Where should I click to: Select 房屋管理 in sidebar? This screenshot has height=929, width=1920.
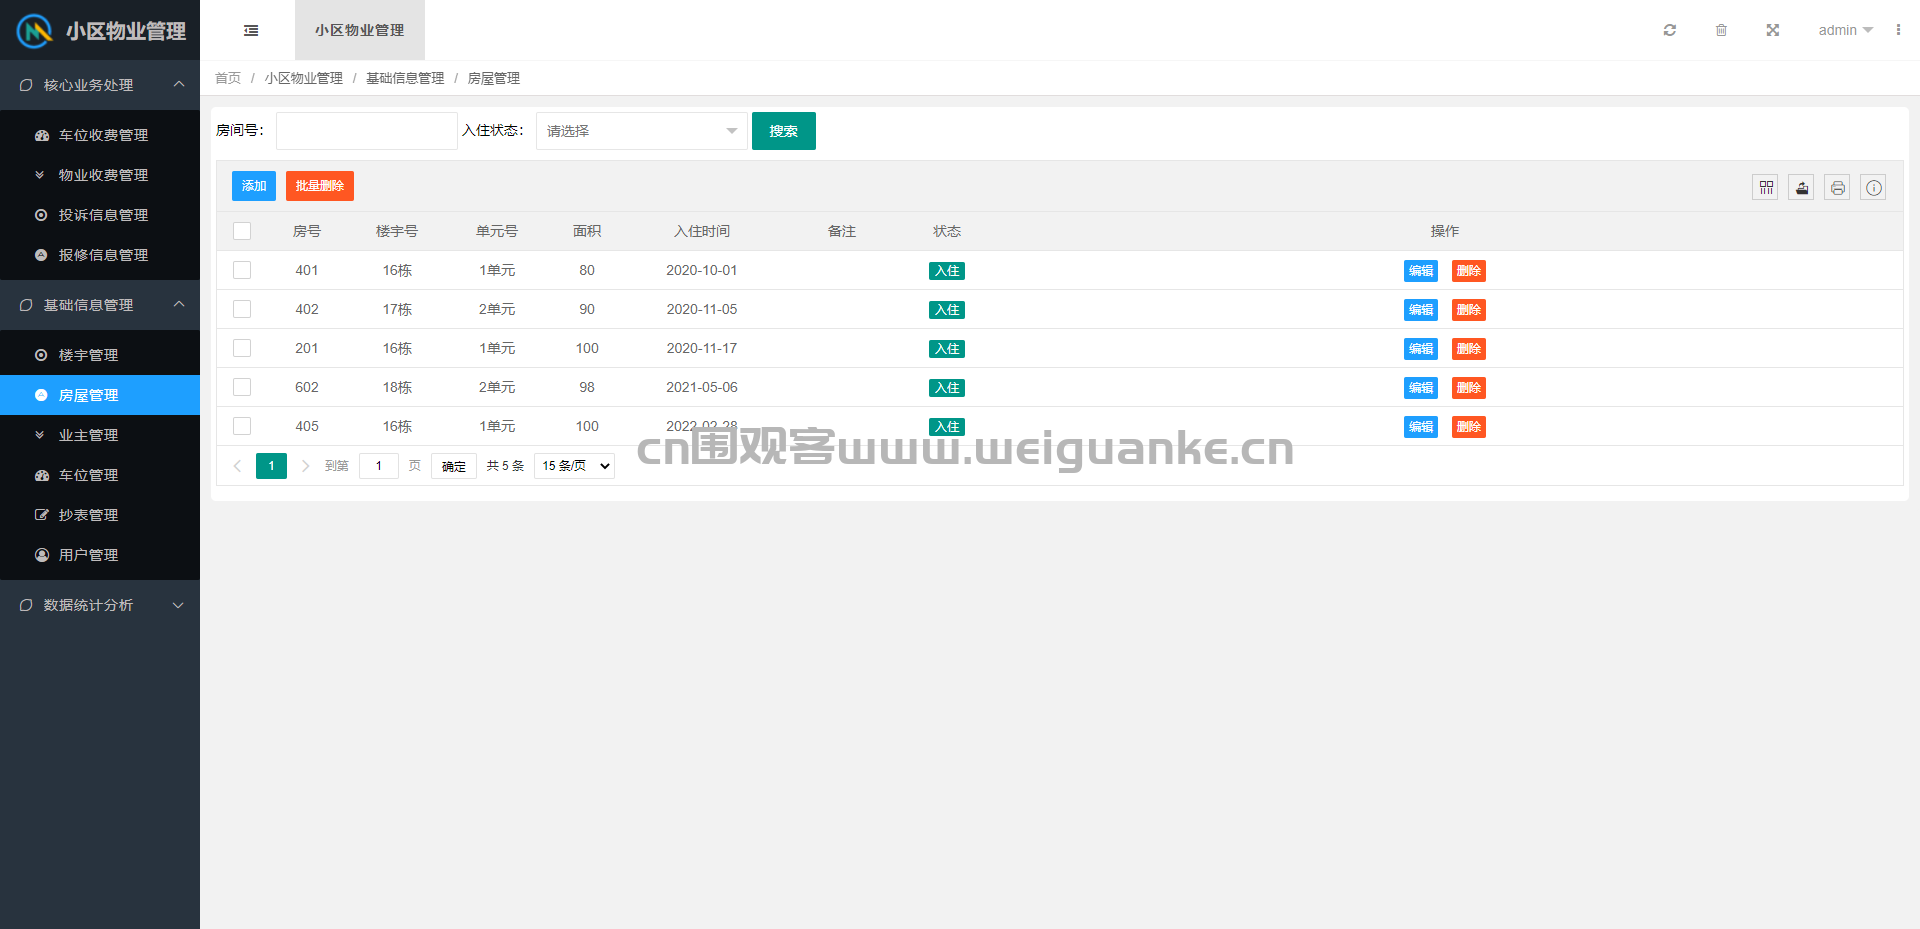[100, 395]
